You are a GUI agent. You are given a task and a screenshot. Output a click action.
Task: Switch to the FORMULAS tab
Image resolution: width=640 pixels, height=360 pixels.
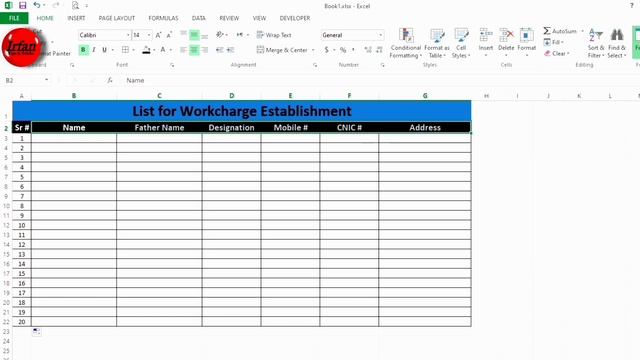point(163,18)
